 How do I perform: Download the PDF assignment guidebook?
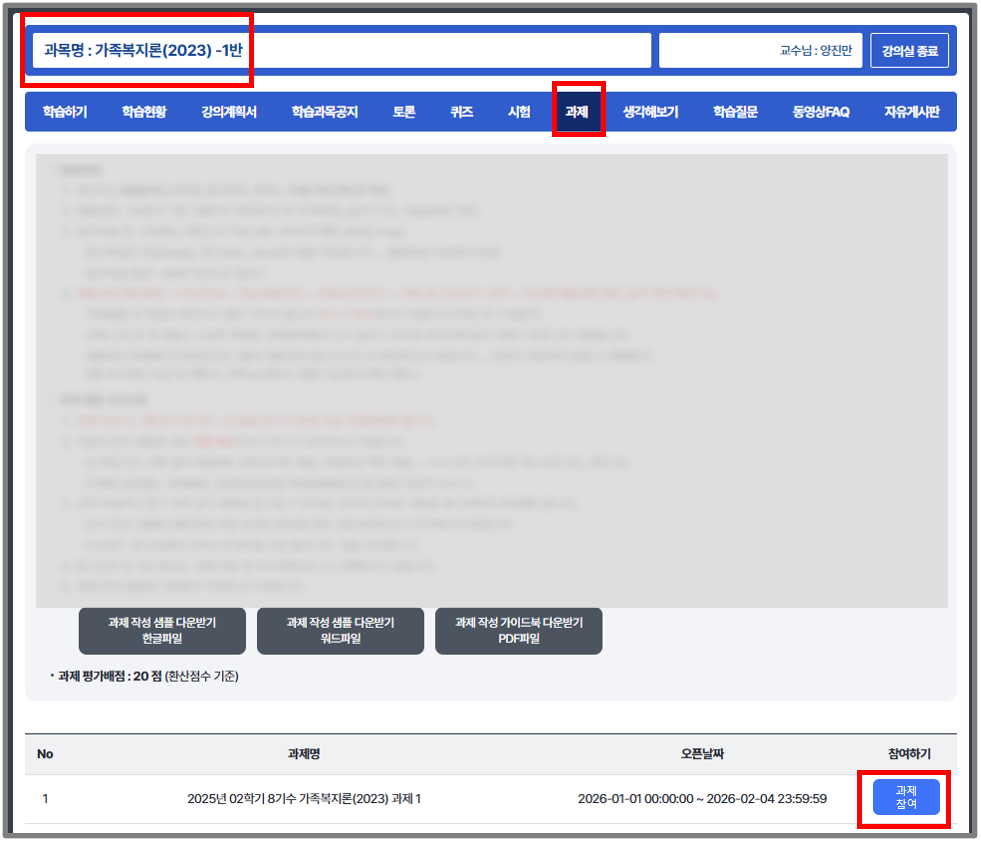pyautogui.click(x=518, y=630)
